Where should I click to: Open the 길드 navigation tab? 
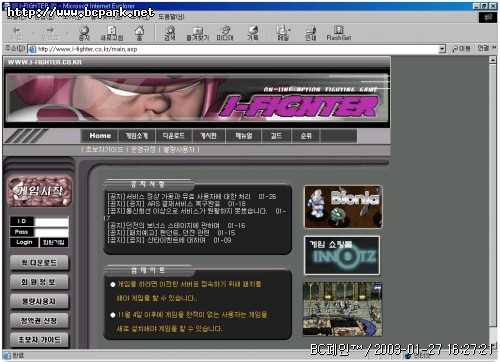(276, 136)
